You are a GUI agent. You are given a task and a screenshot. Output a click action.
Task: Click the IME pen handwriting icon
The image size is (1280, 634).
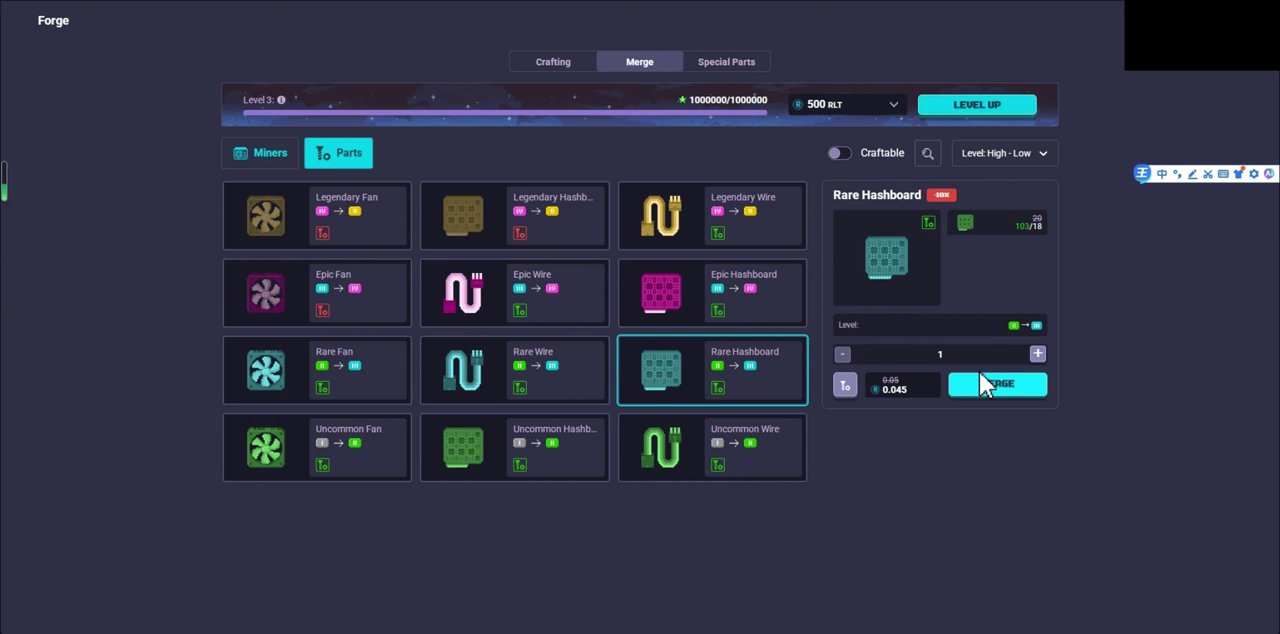tap(1192, 174)
